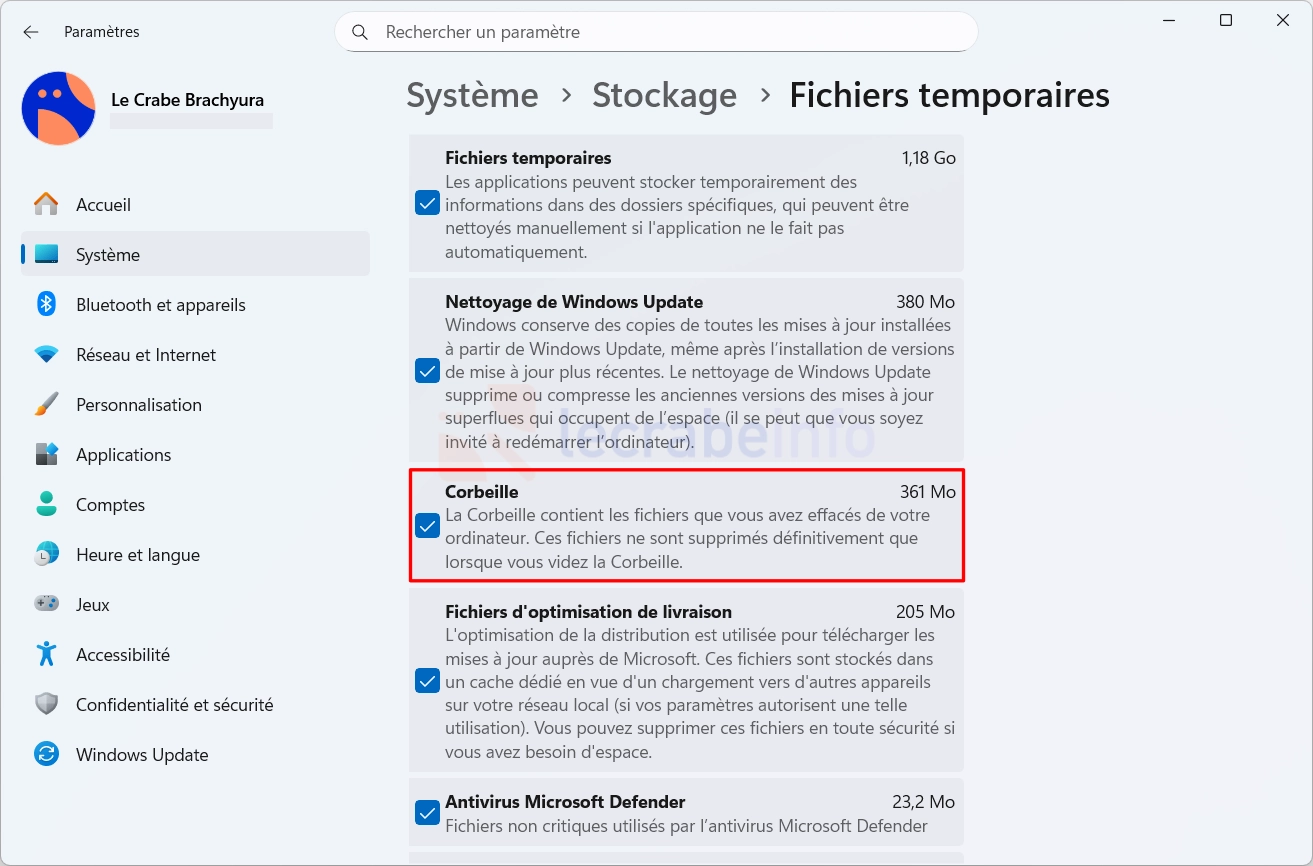The width and height of the screenshot is (1313, 866).
Task: Click the back arrow button
Action: pos(31,32)
